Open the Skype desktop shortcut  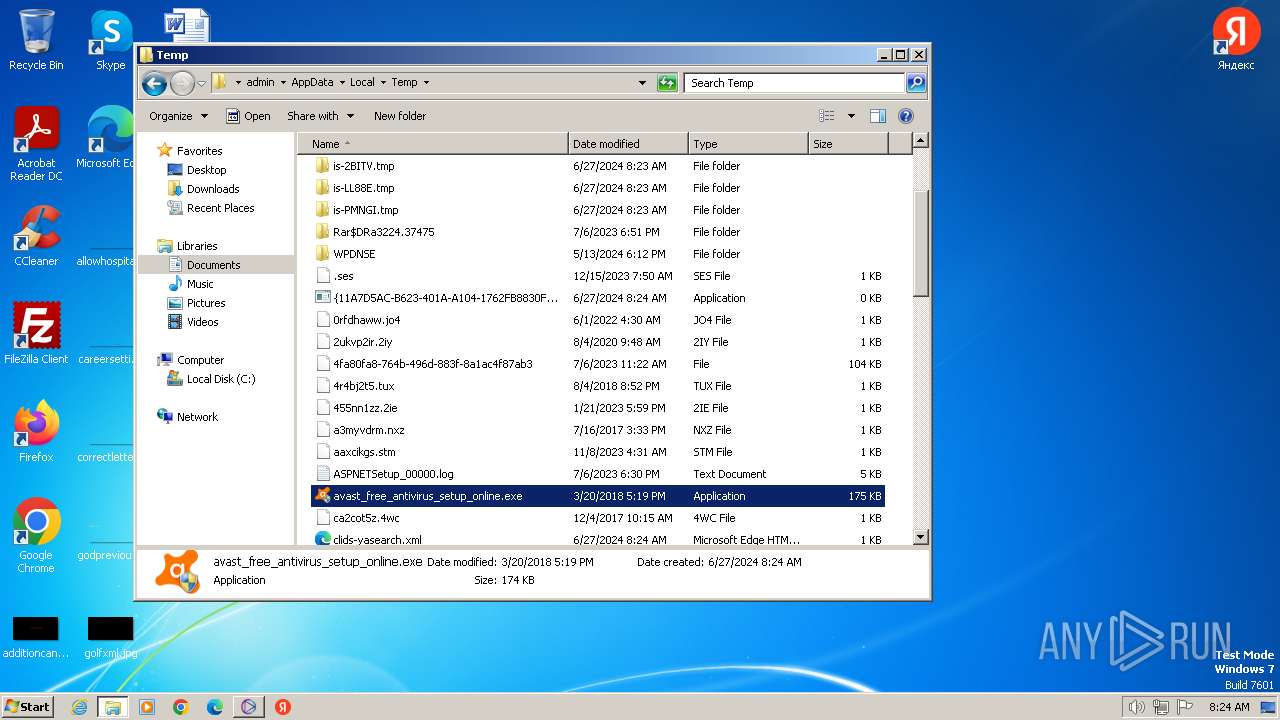click(111, 40)
